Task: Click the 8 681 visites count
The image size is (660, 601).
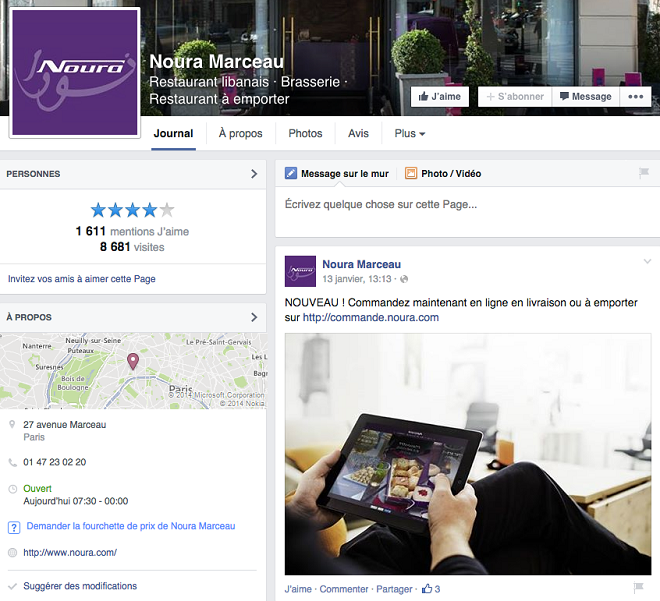Action: pos(132,247)
